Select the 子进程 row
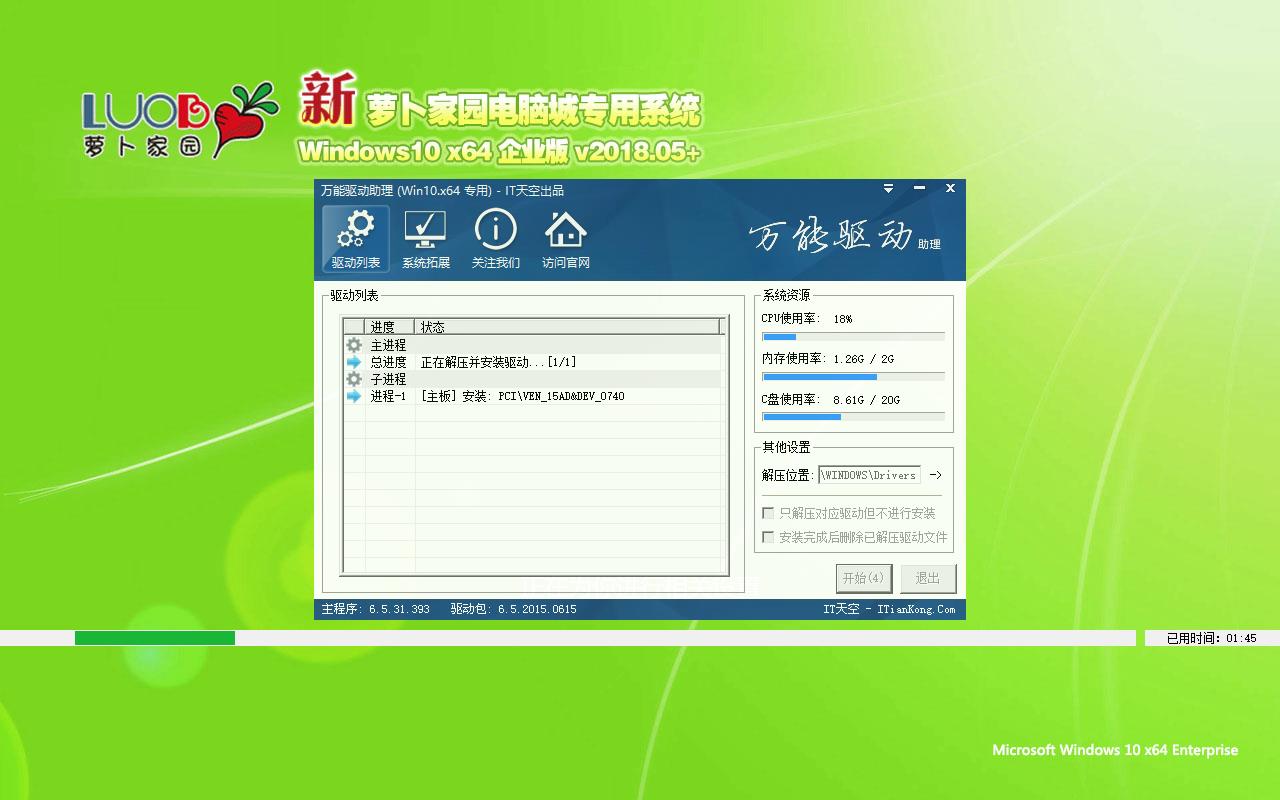 (x=532, y=379)
